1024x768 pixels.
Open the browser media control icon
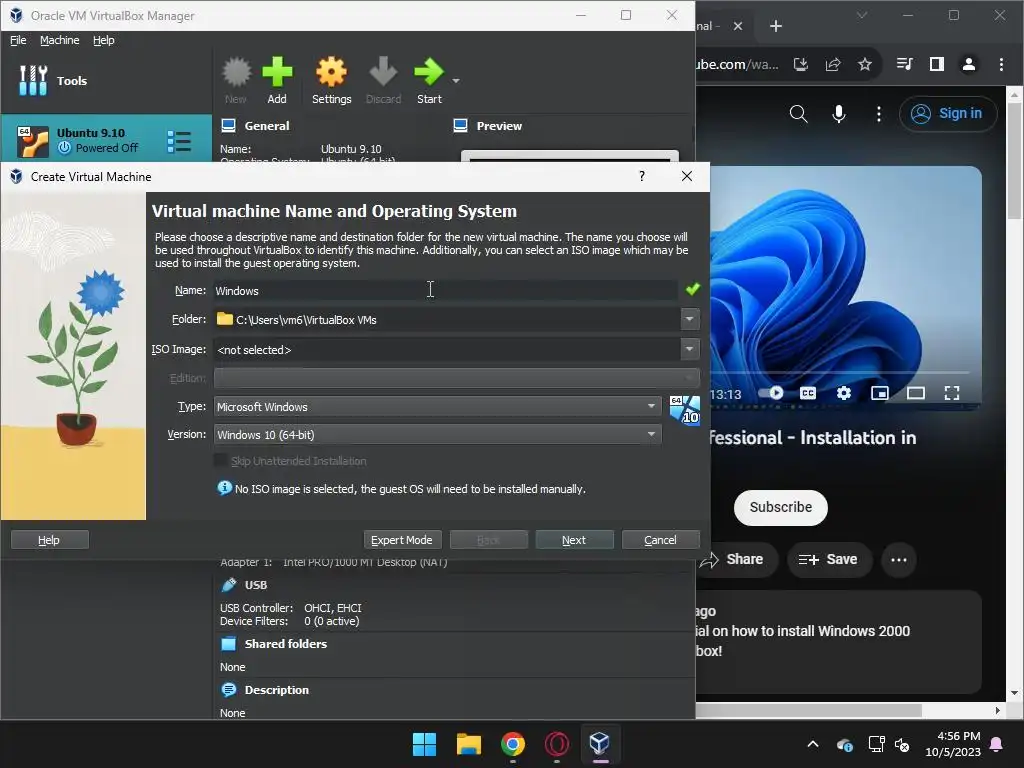tap(904, 64)
